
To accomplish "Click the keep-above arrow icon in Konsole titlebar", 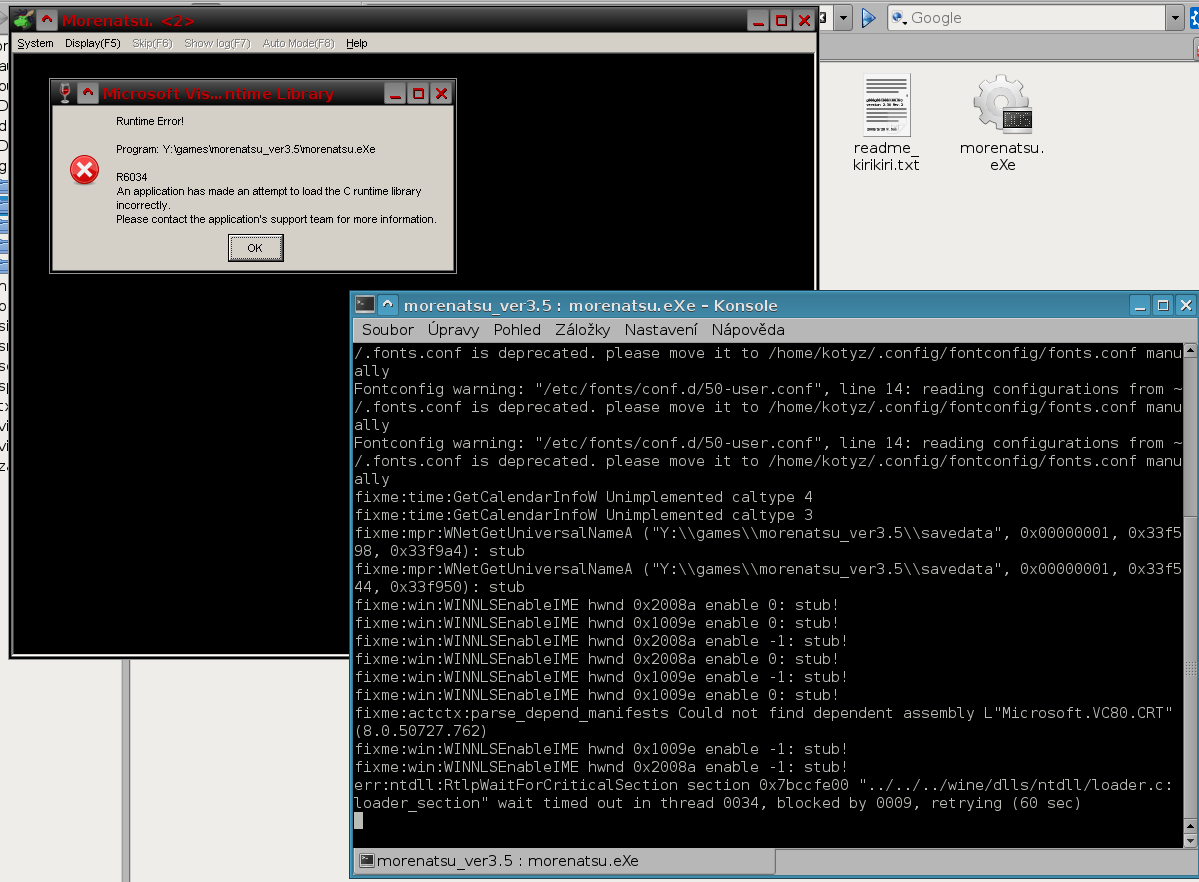I will 388,305.
